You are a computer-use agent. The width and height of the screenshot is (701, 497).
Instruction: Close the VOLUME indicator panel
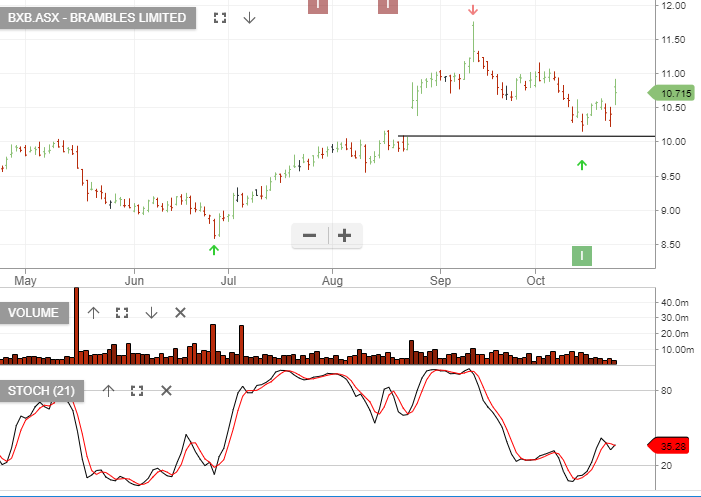click(x=180, y=312)
